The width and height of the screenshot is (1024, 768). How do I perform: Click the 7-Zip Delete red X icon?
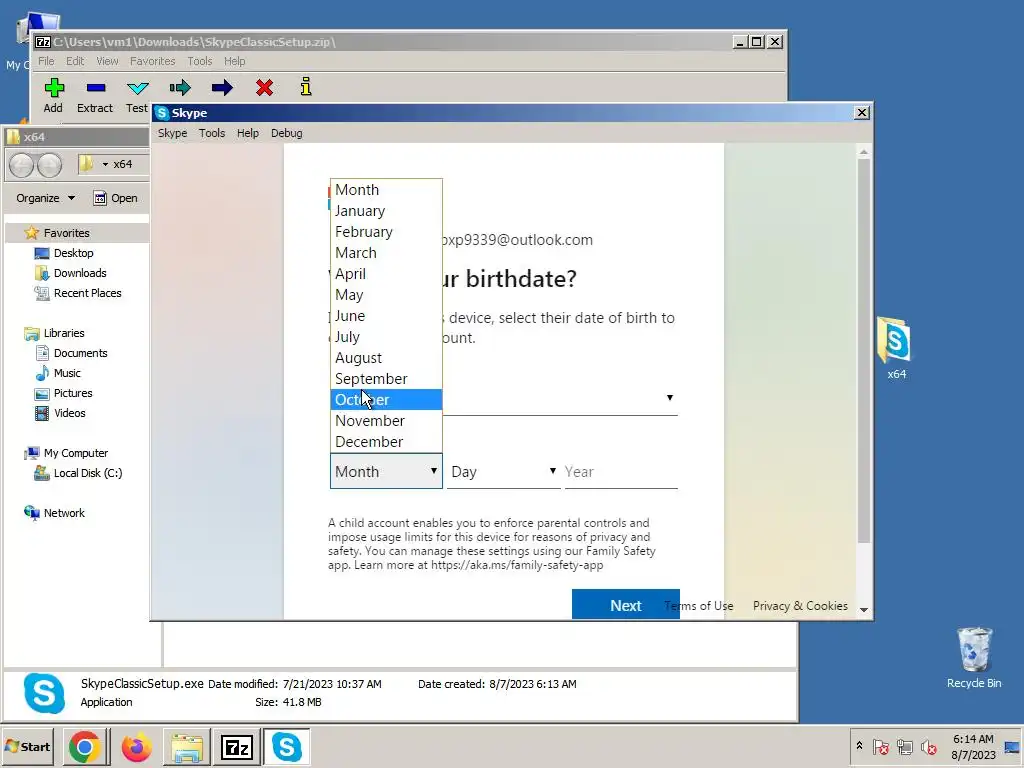(x=264, y=88)
